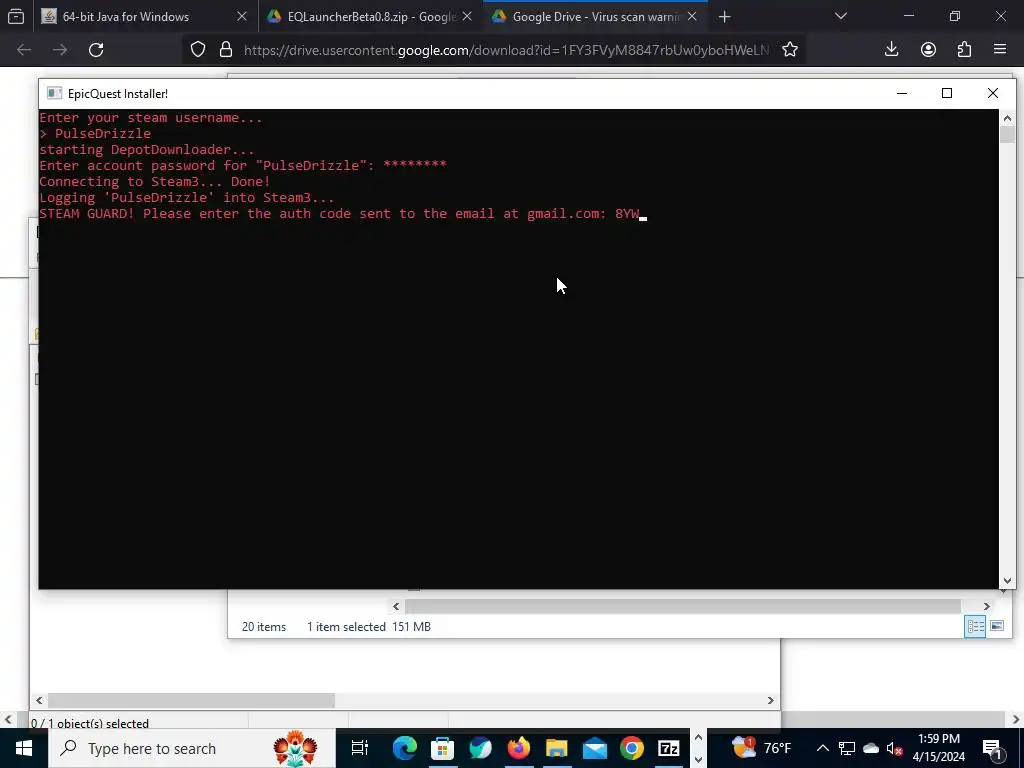Open the Windows Start menu
This screenshot has height=768, width=1024.
[24, 748]
